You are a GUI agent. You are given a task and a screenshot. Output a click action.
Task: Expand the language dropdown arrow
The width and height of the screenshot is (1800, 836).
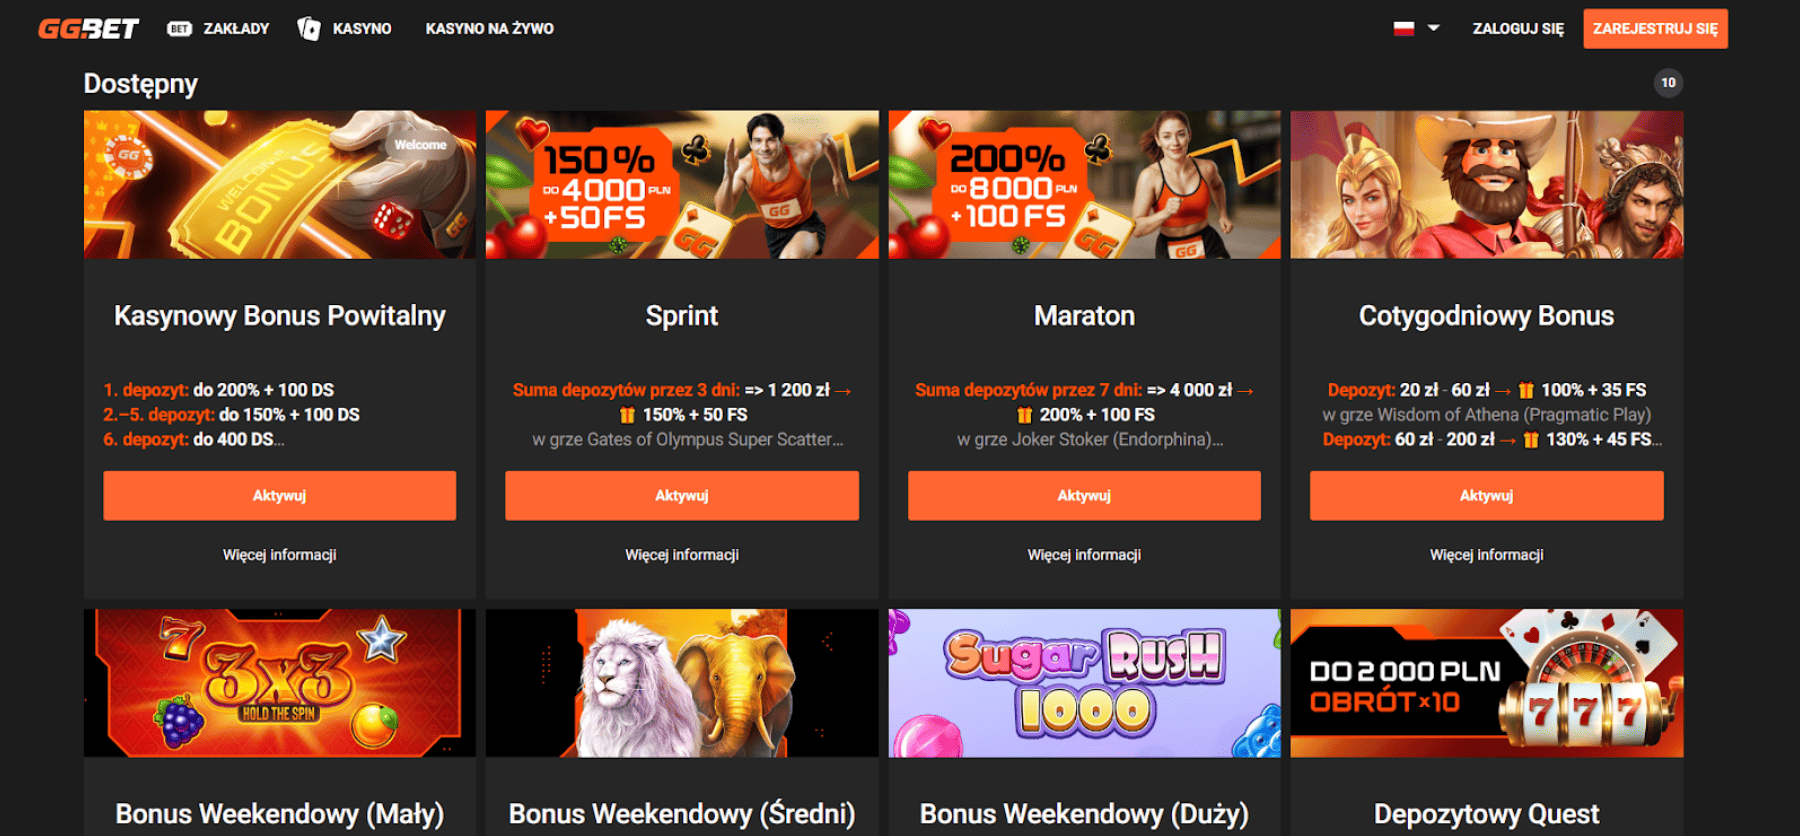click(1433, 28)
